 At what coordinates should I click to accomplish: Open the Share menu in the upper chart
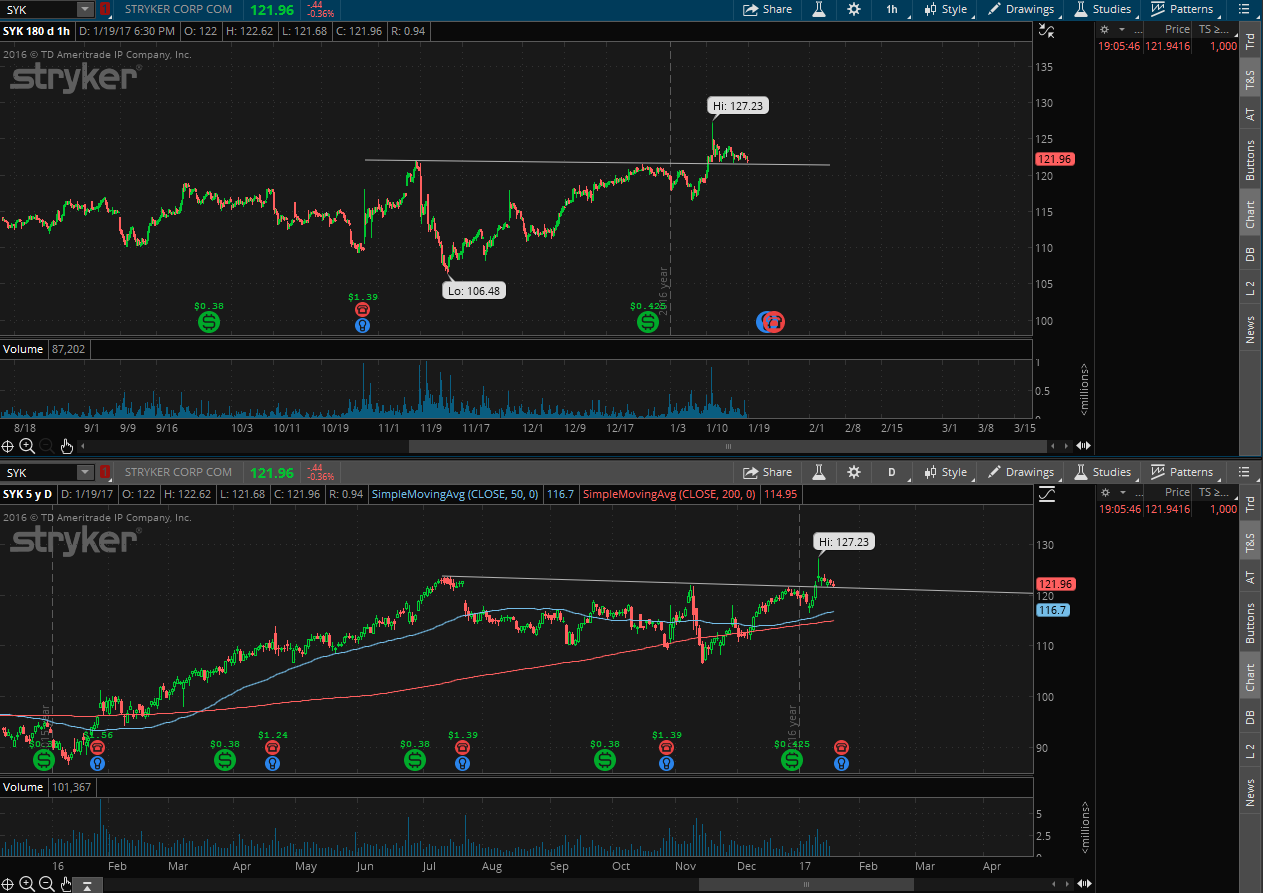(x=767, y=9)
